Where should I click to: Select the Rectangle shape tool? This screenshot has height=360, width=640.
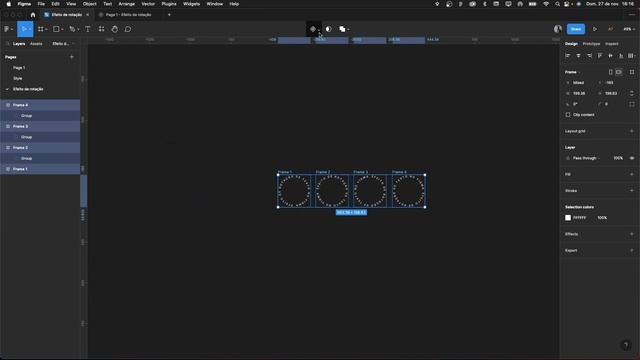[56, 29]
